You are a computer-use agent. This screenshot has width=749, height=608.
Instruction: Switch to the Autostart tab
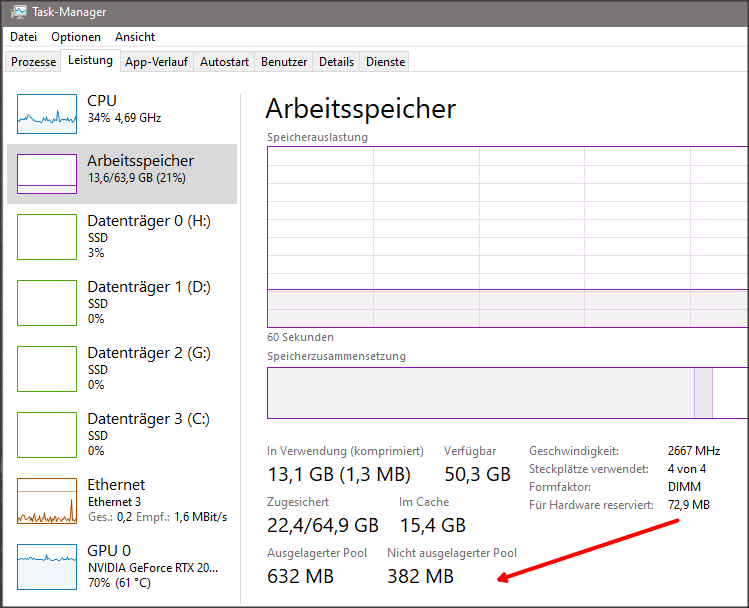click(x=224, y=62)
